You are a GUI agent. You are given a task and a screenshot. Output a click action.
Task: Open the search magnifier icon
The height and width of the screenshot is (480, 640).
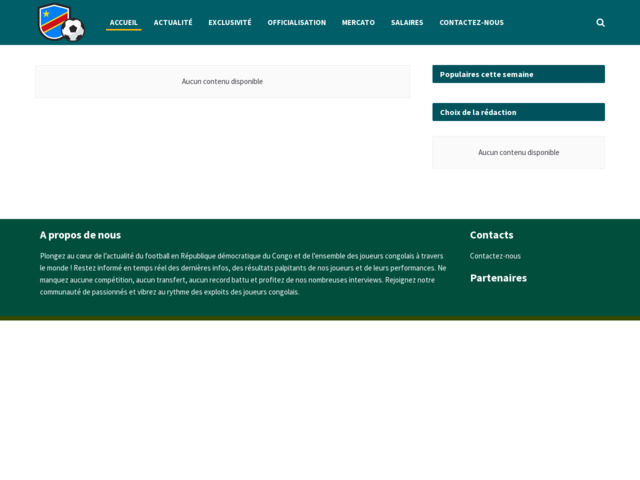(600, 22)
